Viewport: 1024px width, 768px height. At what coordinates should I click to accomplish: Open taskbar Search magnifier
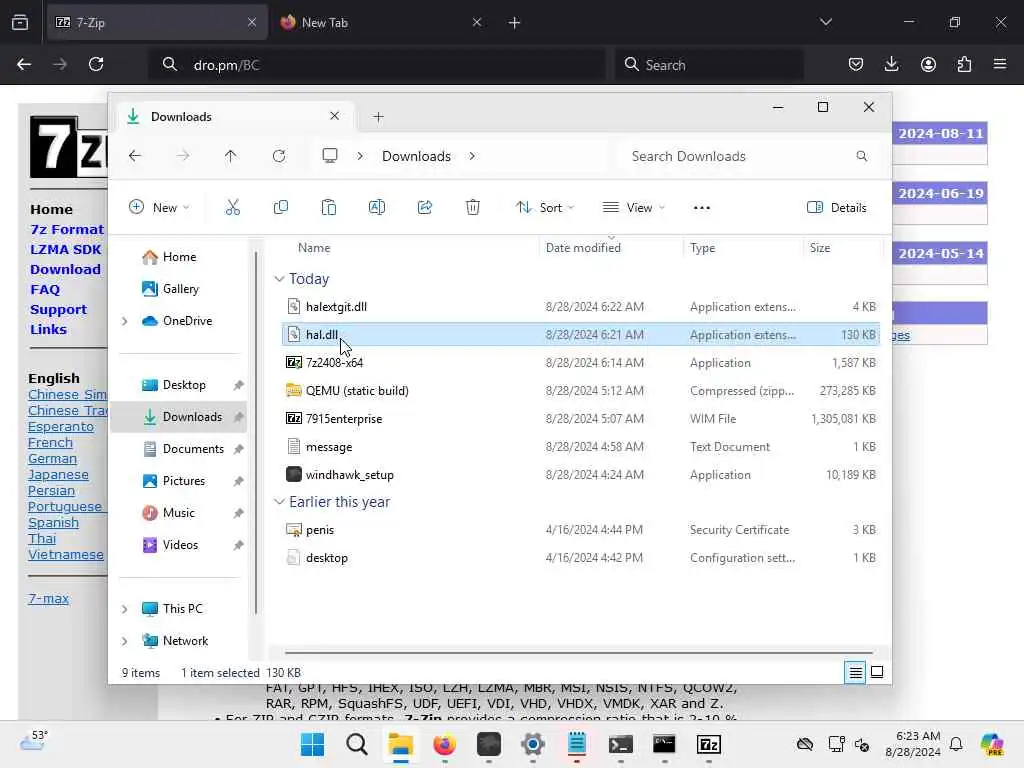[x=357, y=744]
